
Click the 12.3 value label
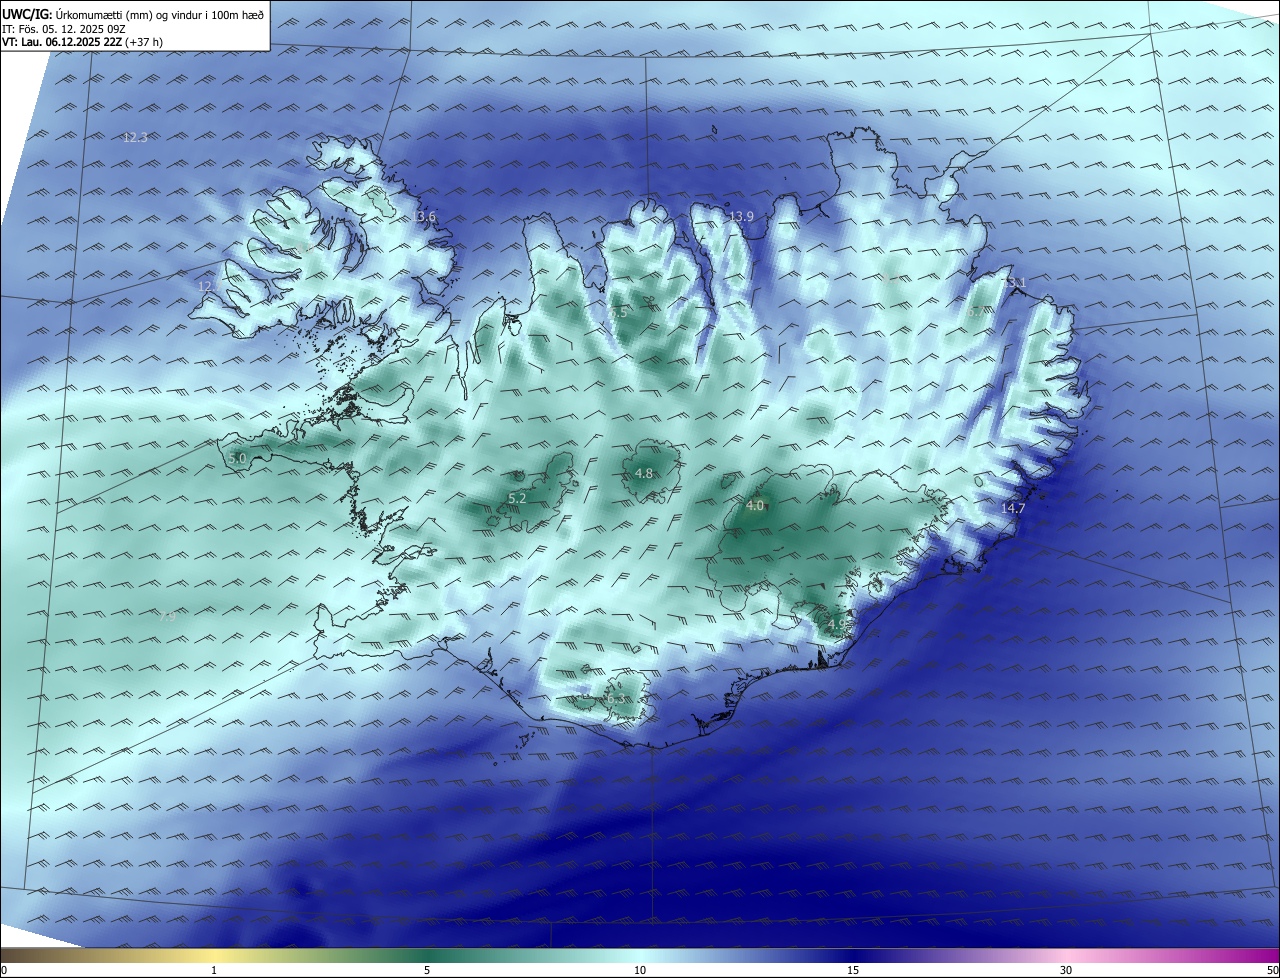click(x=135, y=138)
